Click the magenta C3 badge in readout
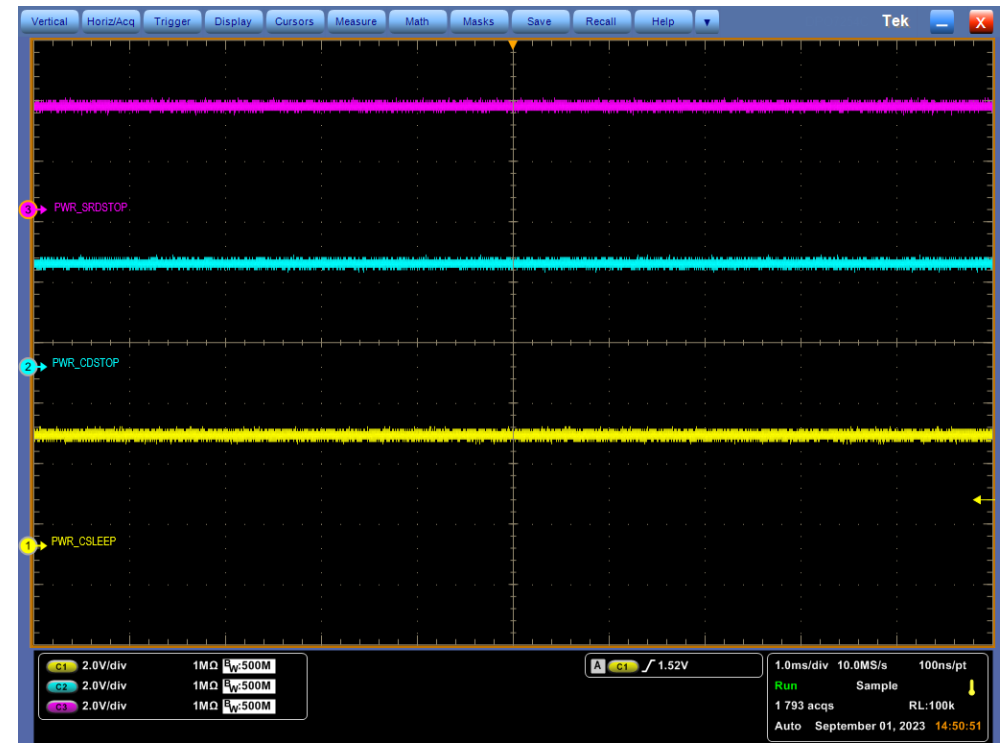The height and width of the screenshot is (748, 1008). click(x=60, y=707)
